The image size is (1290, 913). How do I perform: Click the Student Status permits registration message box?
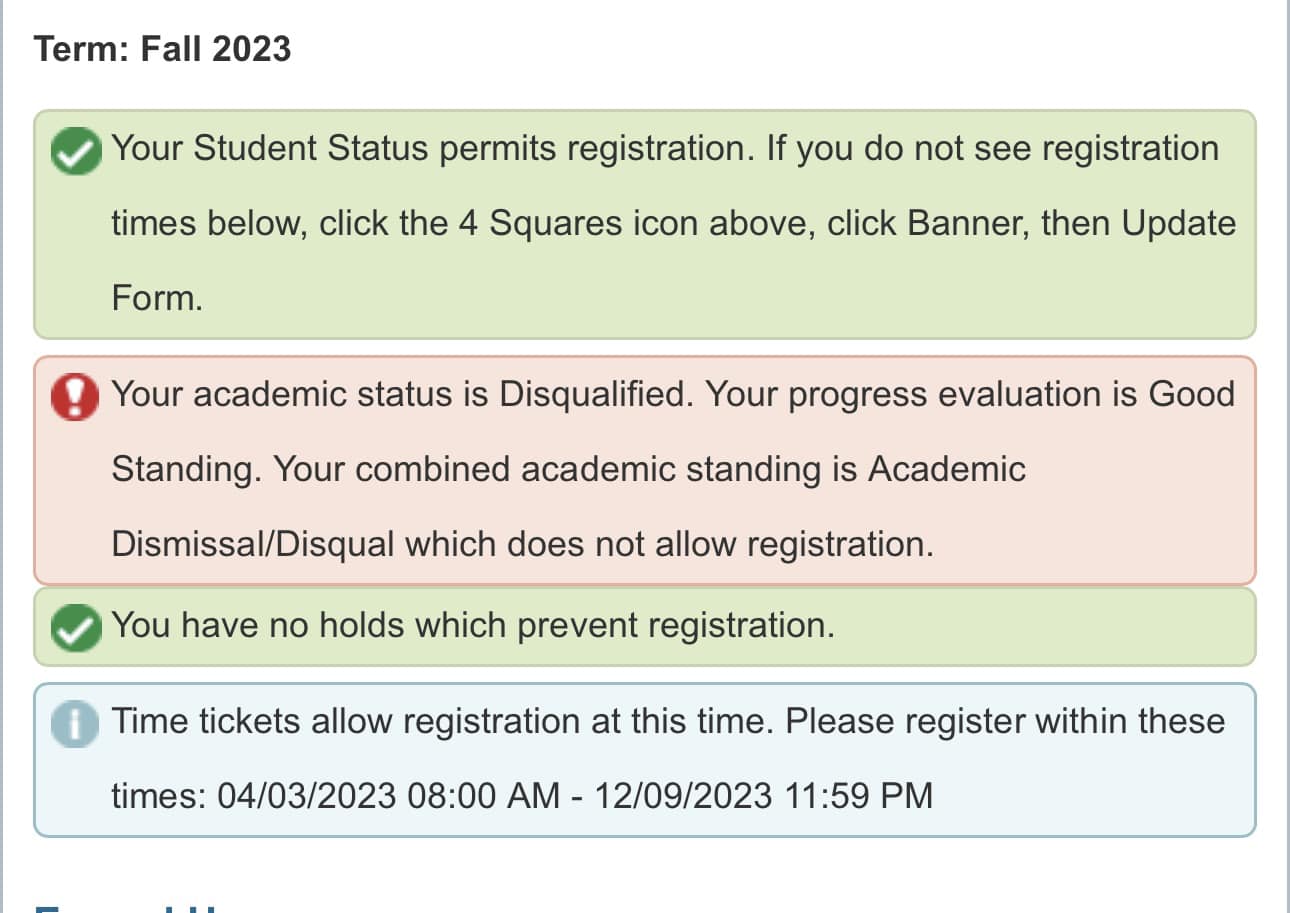point(644,224)
